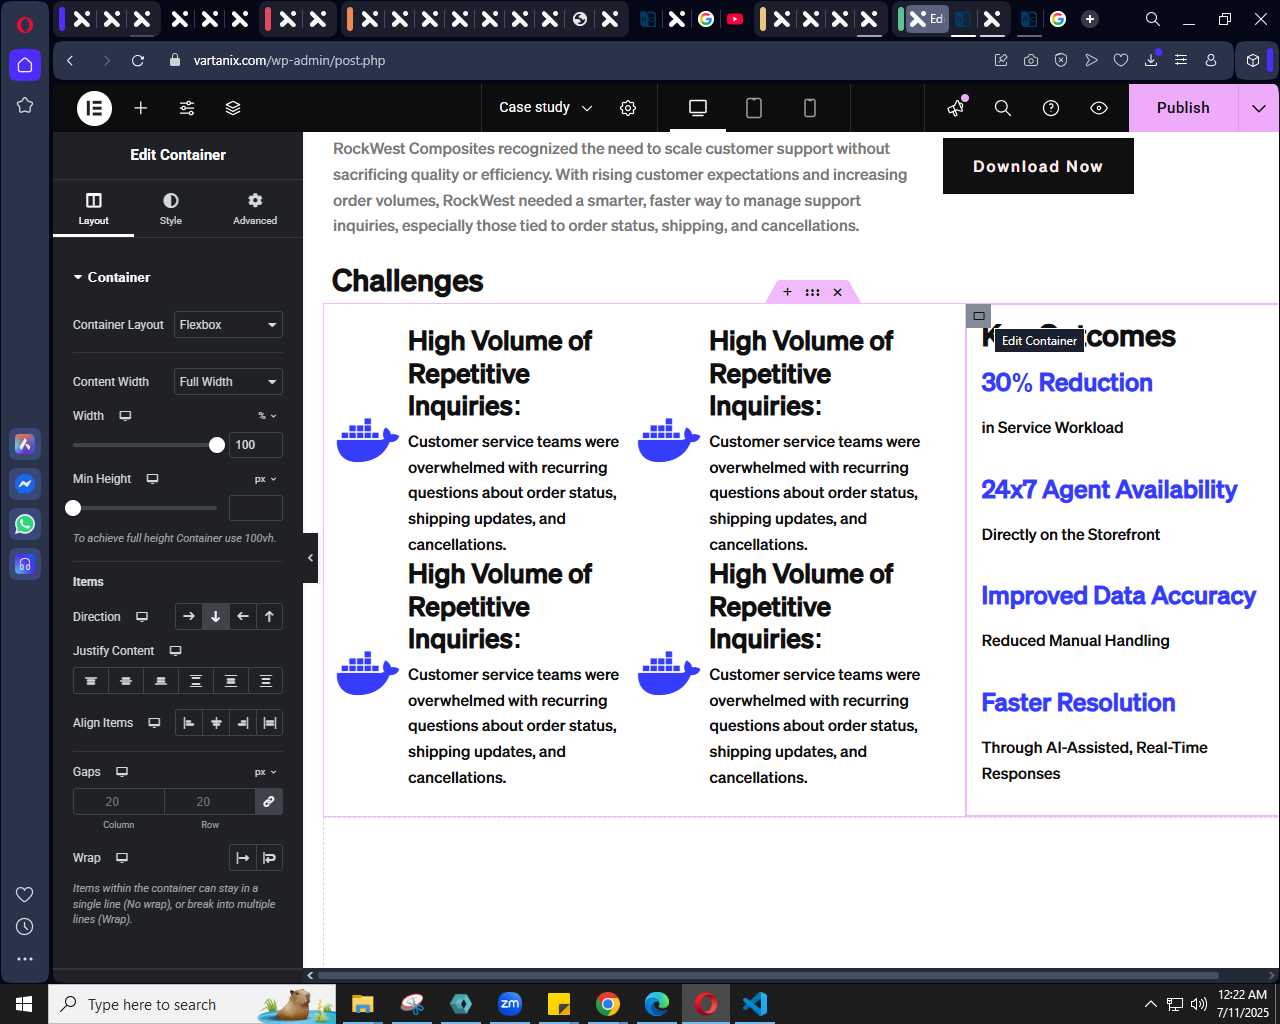Switch to Mobile device view
This screenshot has width=1280, height=1024.
coord(810,108)
